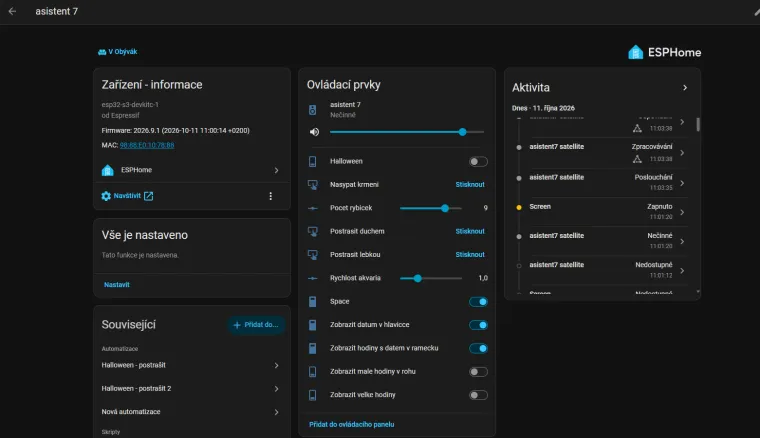Click the Postrasit lebkou row icon
Screen dimensions: 760x438
pos(313,255)
